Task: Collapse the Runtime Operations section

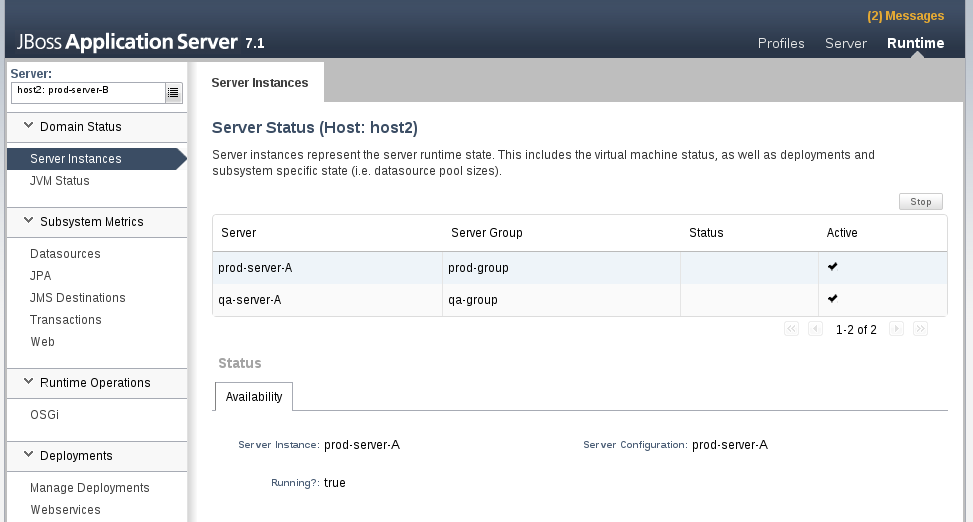Action: pos(28,382)
